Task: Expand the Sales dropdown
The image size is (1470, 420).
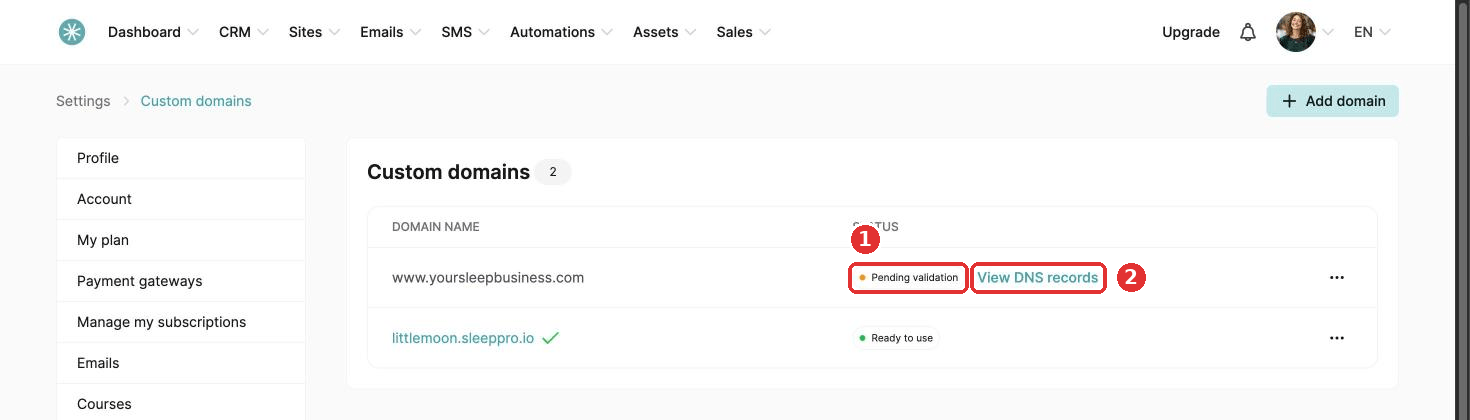Action: (743, 32)
